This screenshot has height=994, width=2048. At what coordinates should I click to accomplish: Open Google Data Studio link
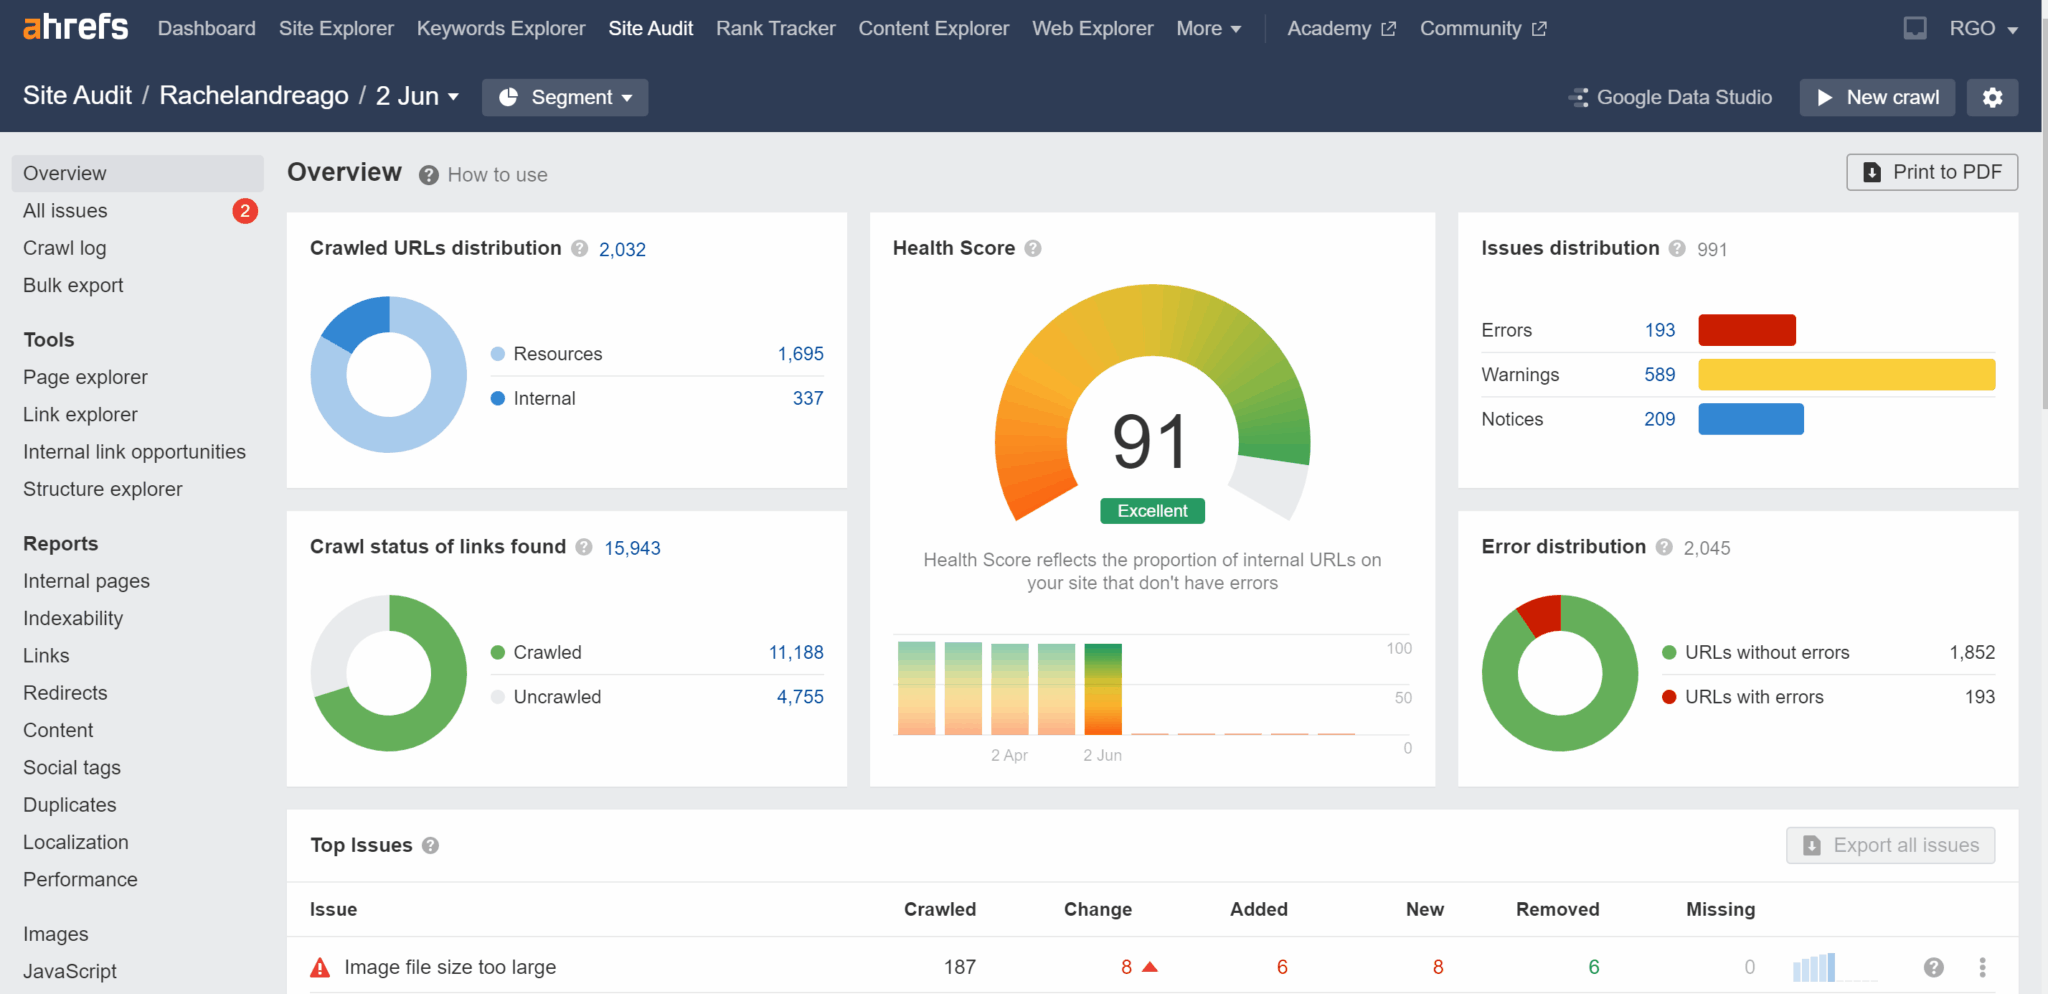[1671, 97]
